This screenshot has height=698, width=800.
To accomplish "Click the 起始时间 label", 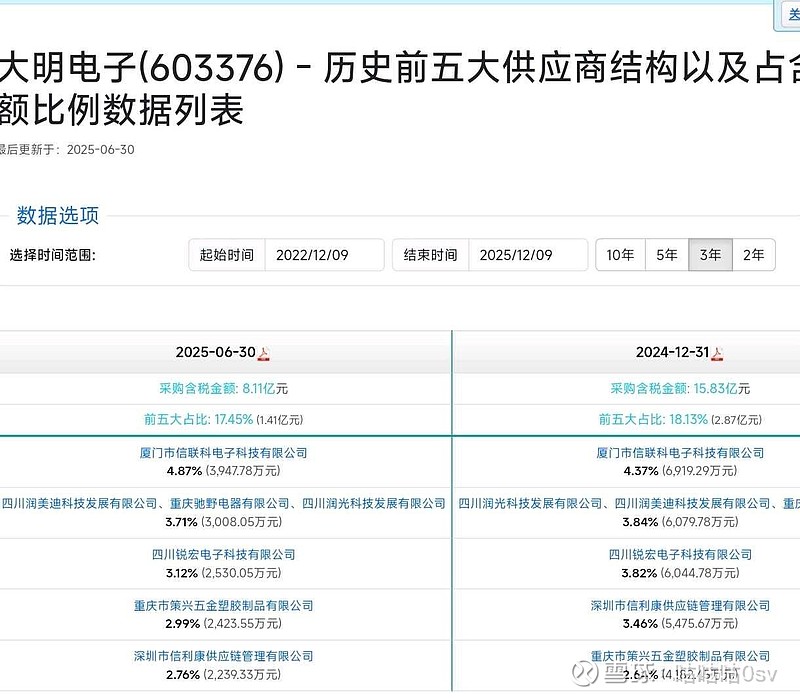I will point(227,255).
